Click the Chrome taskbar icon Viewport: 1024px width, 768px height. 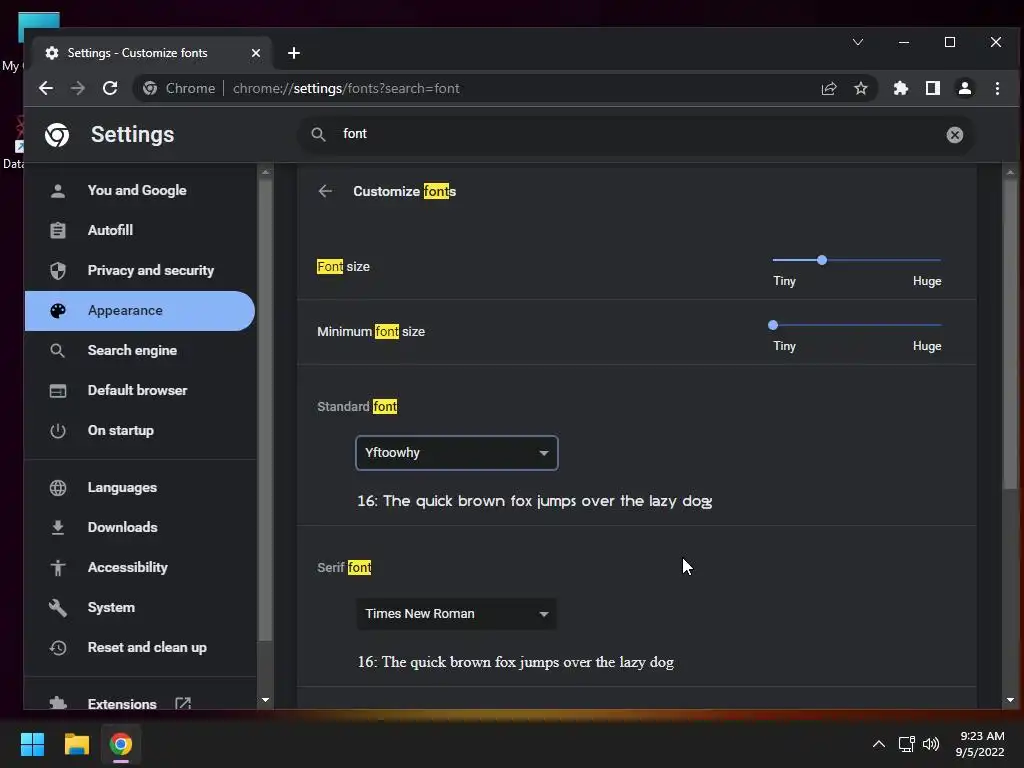click(121, 744)
